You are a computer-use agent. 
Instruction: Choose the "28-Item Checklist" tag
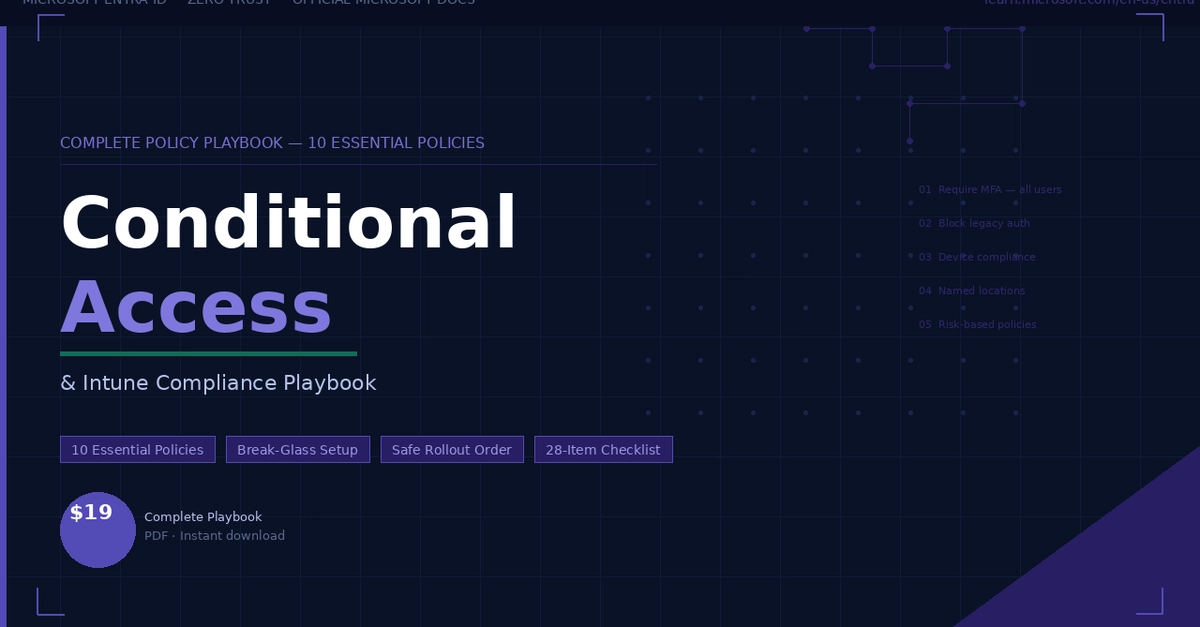tap(603, 450)
